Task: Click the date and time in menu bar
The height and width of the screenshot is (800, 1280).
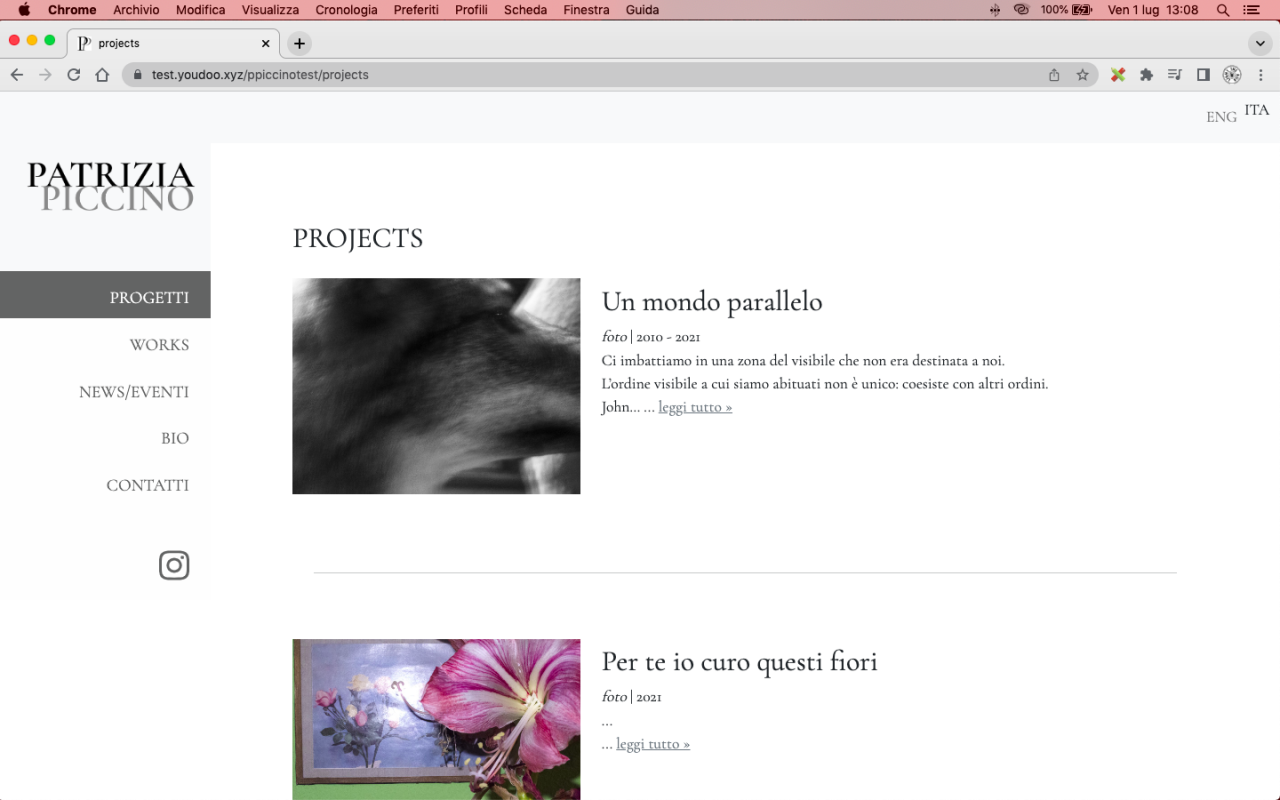Action: (1153, 10)
